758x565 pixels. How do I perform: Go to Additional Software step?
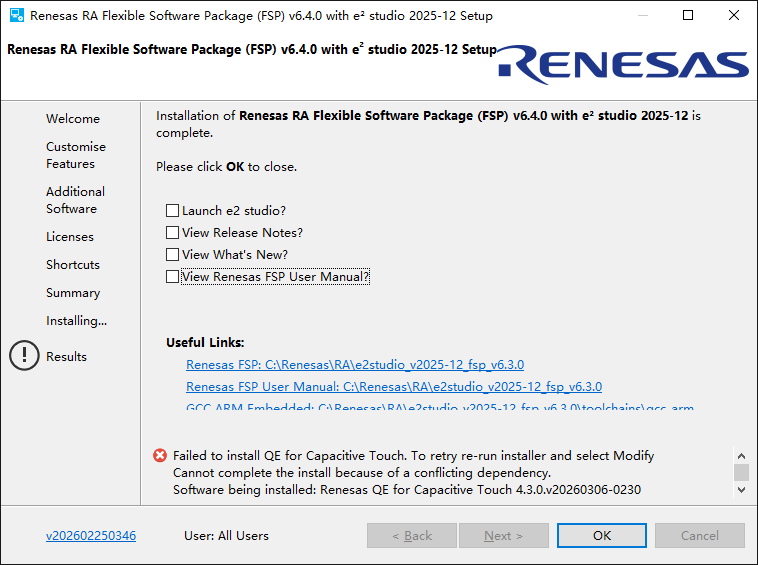[x=75, y=200]
